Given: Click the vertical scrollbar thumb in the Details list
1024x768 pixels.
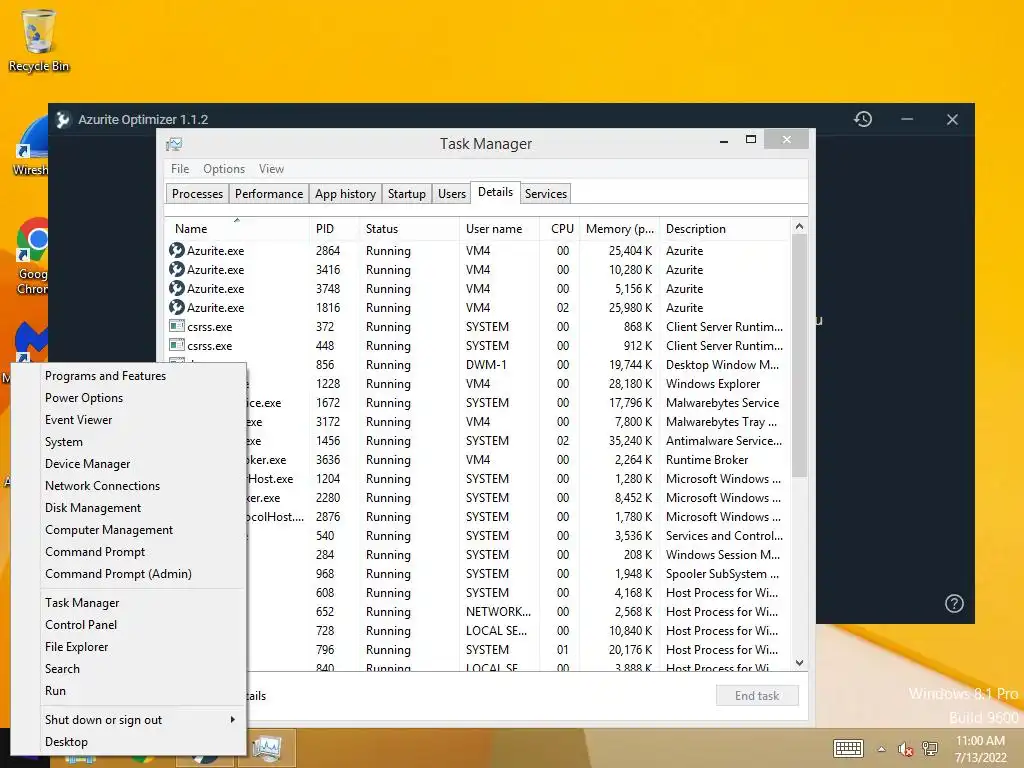Looking at the screenshot, I should [x=799, y=356].
